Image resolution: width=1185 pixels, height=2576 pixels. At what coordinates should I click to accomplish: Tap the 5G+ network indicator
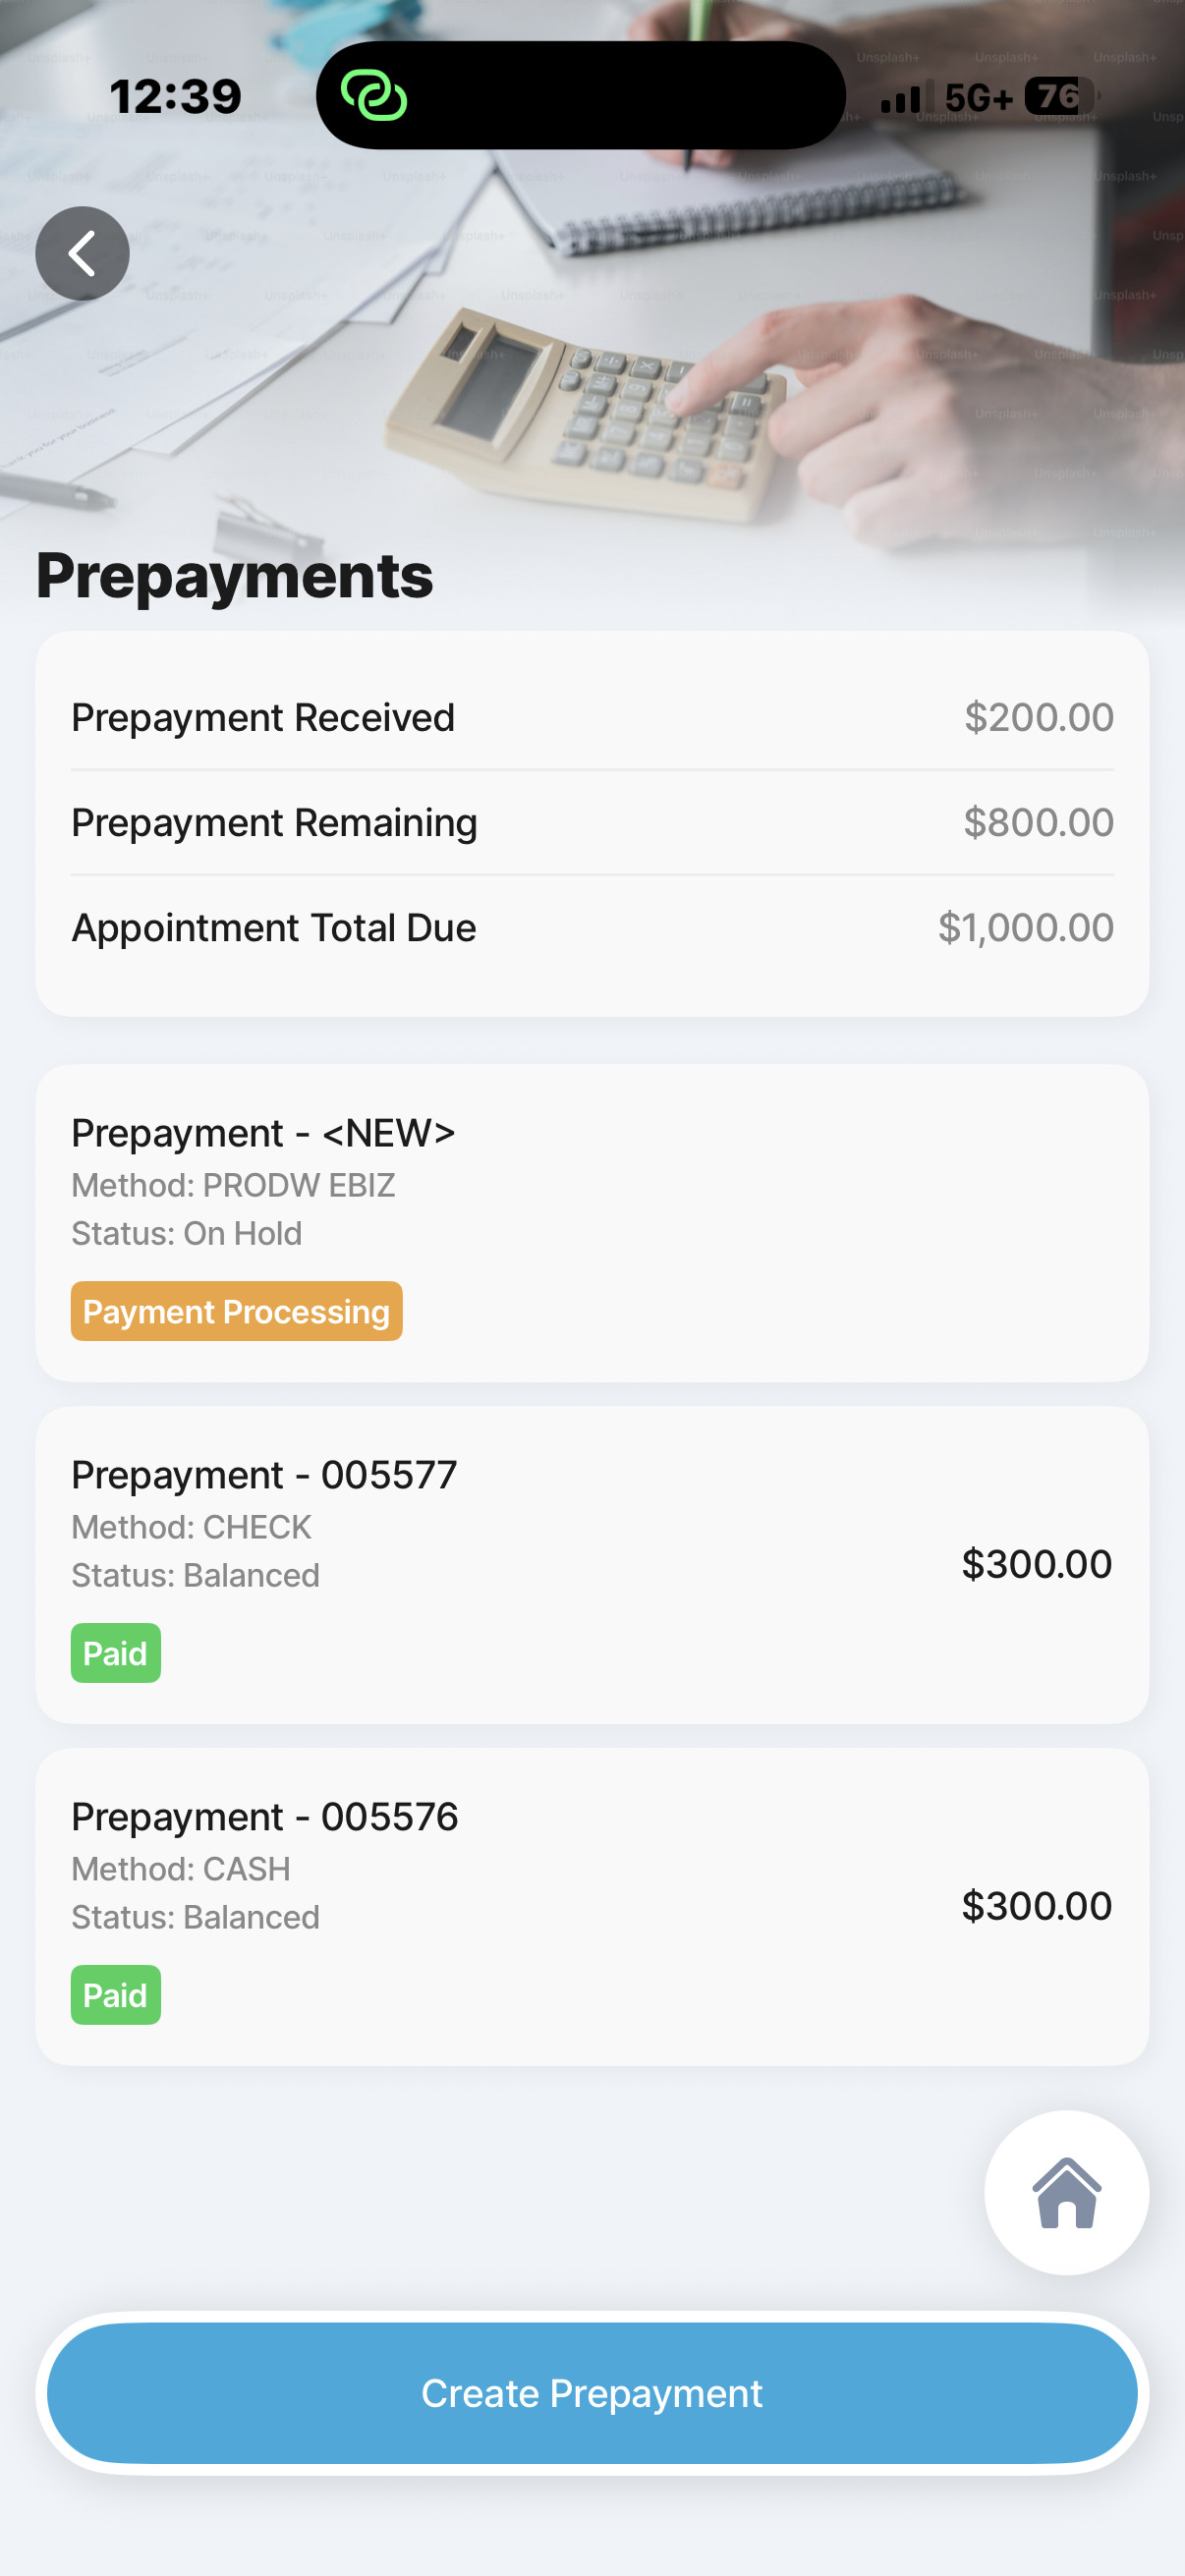pos(978,97)
